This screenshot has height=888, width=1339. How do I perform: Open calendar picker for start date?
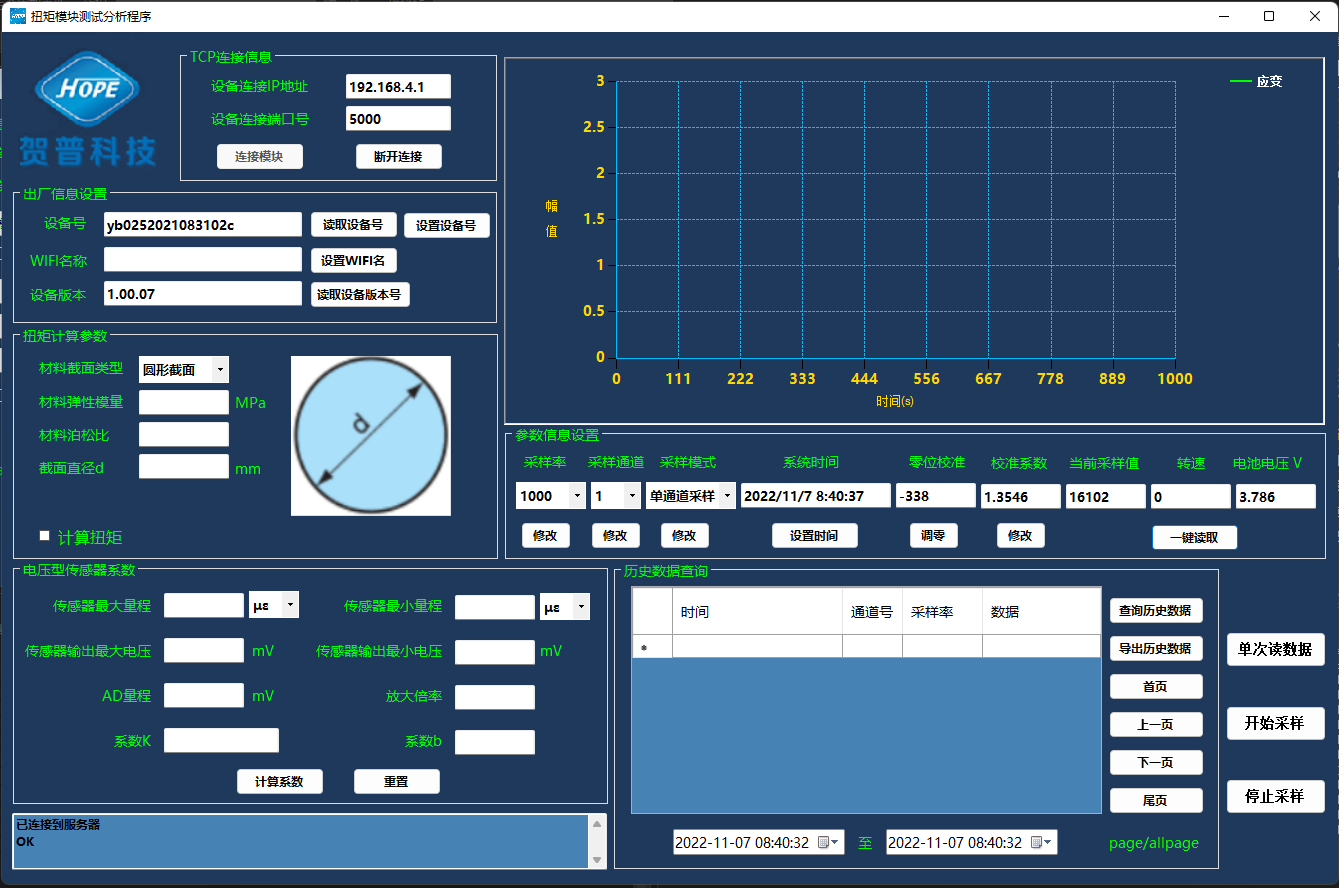[x=830, y=843]
